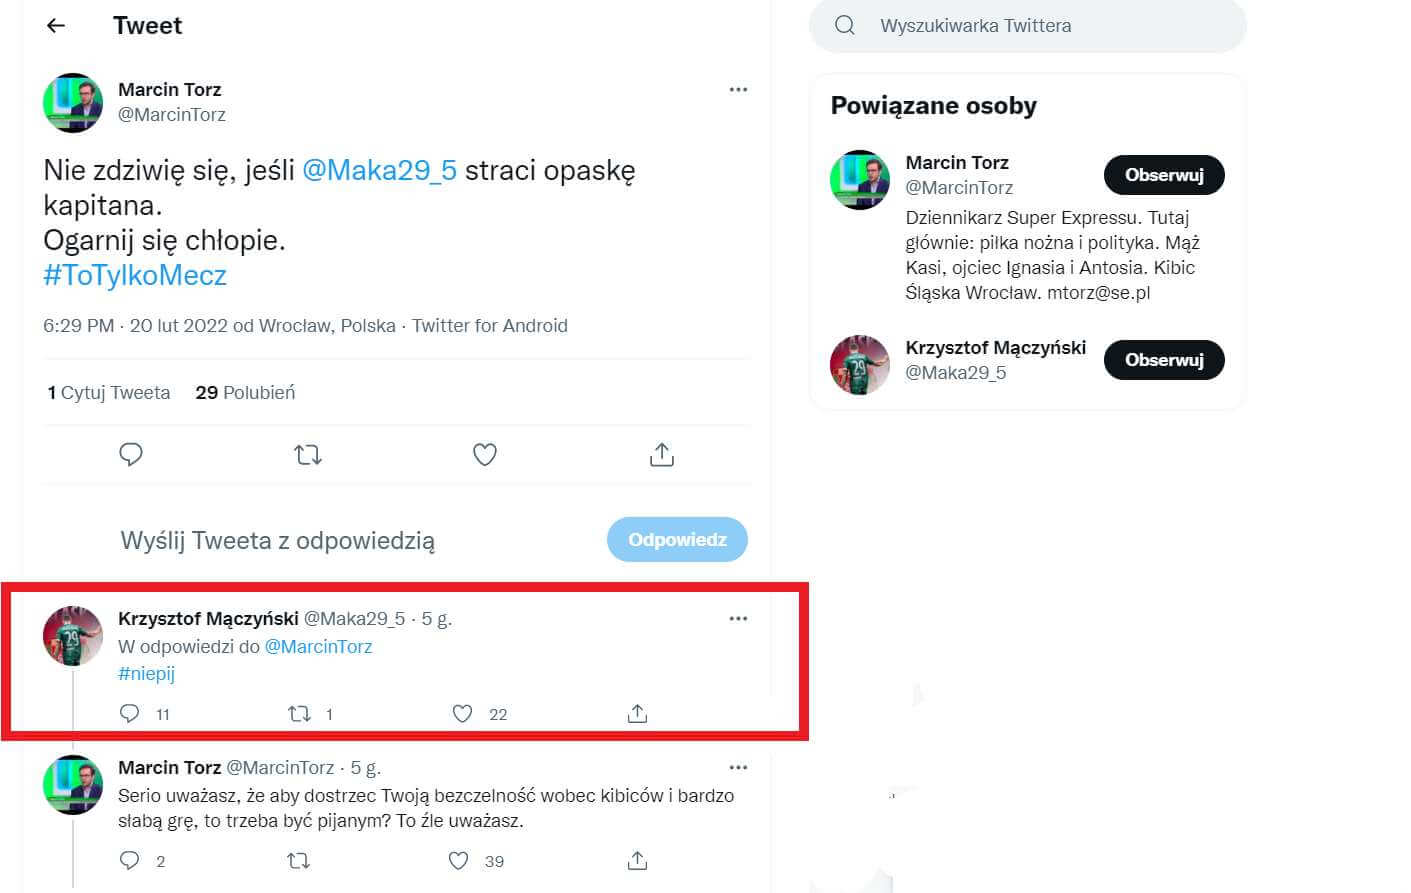
Task: Open @Maka29_5 profile from tweet text
Action: [x=381, y=170]
